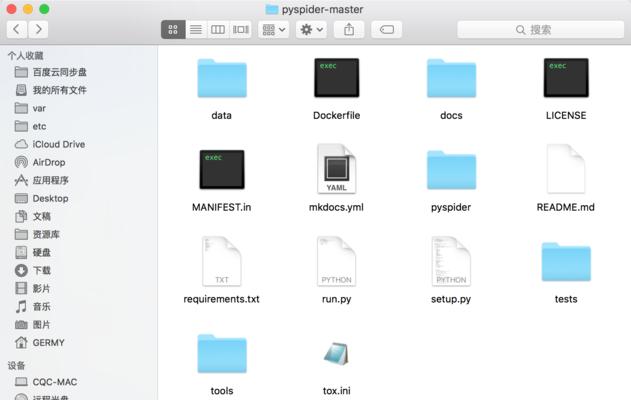Click the mkdocs.yml file name label
The width and height of the screenshot is (631, 400).
coord(336,207)
